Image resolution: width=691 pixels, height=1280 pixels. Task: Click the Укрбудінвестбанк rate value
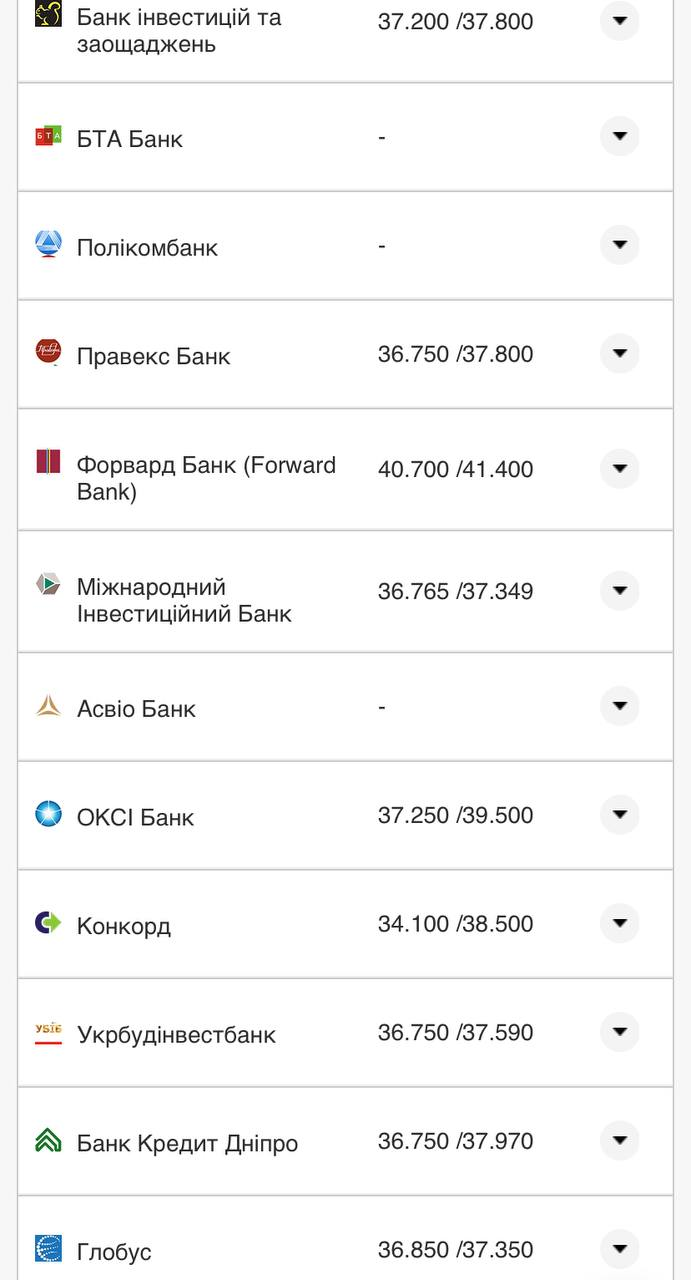point(453,1032)
